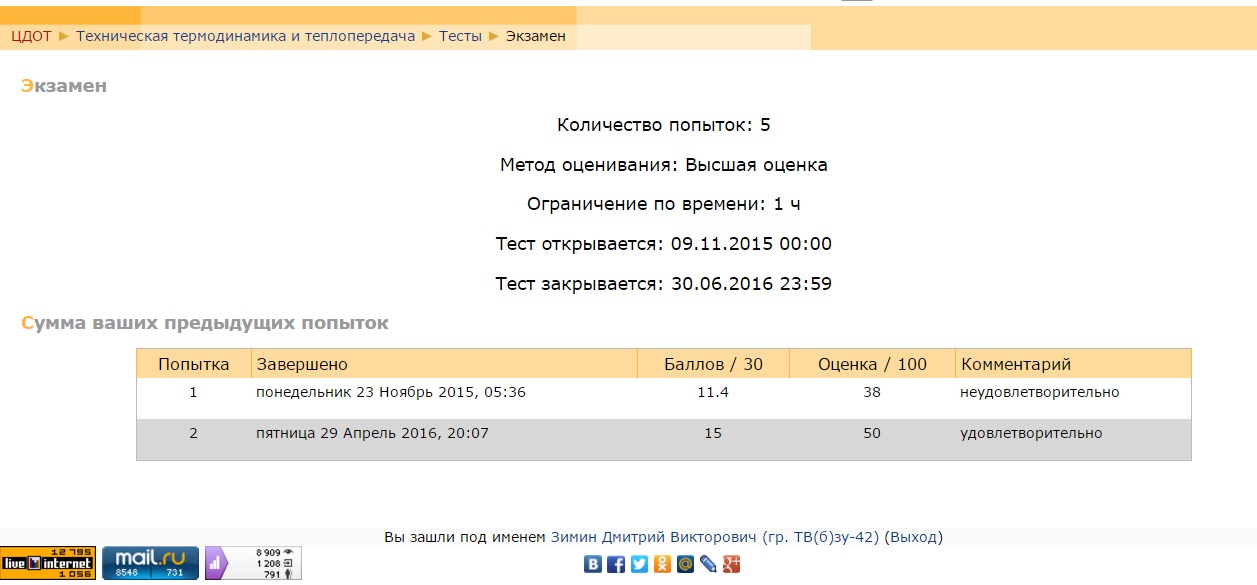Navigate to Тесты breadcrumb
The image size is (1257, 585).
pyautogui.click(x=460, y=36)
